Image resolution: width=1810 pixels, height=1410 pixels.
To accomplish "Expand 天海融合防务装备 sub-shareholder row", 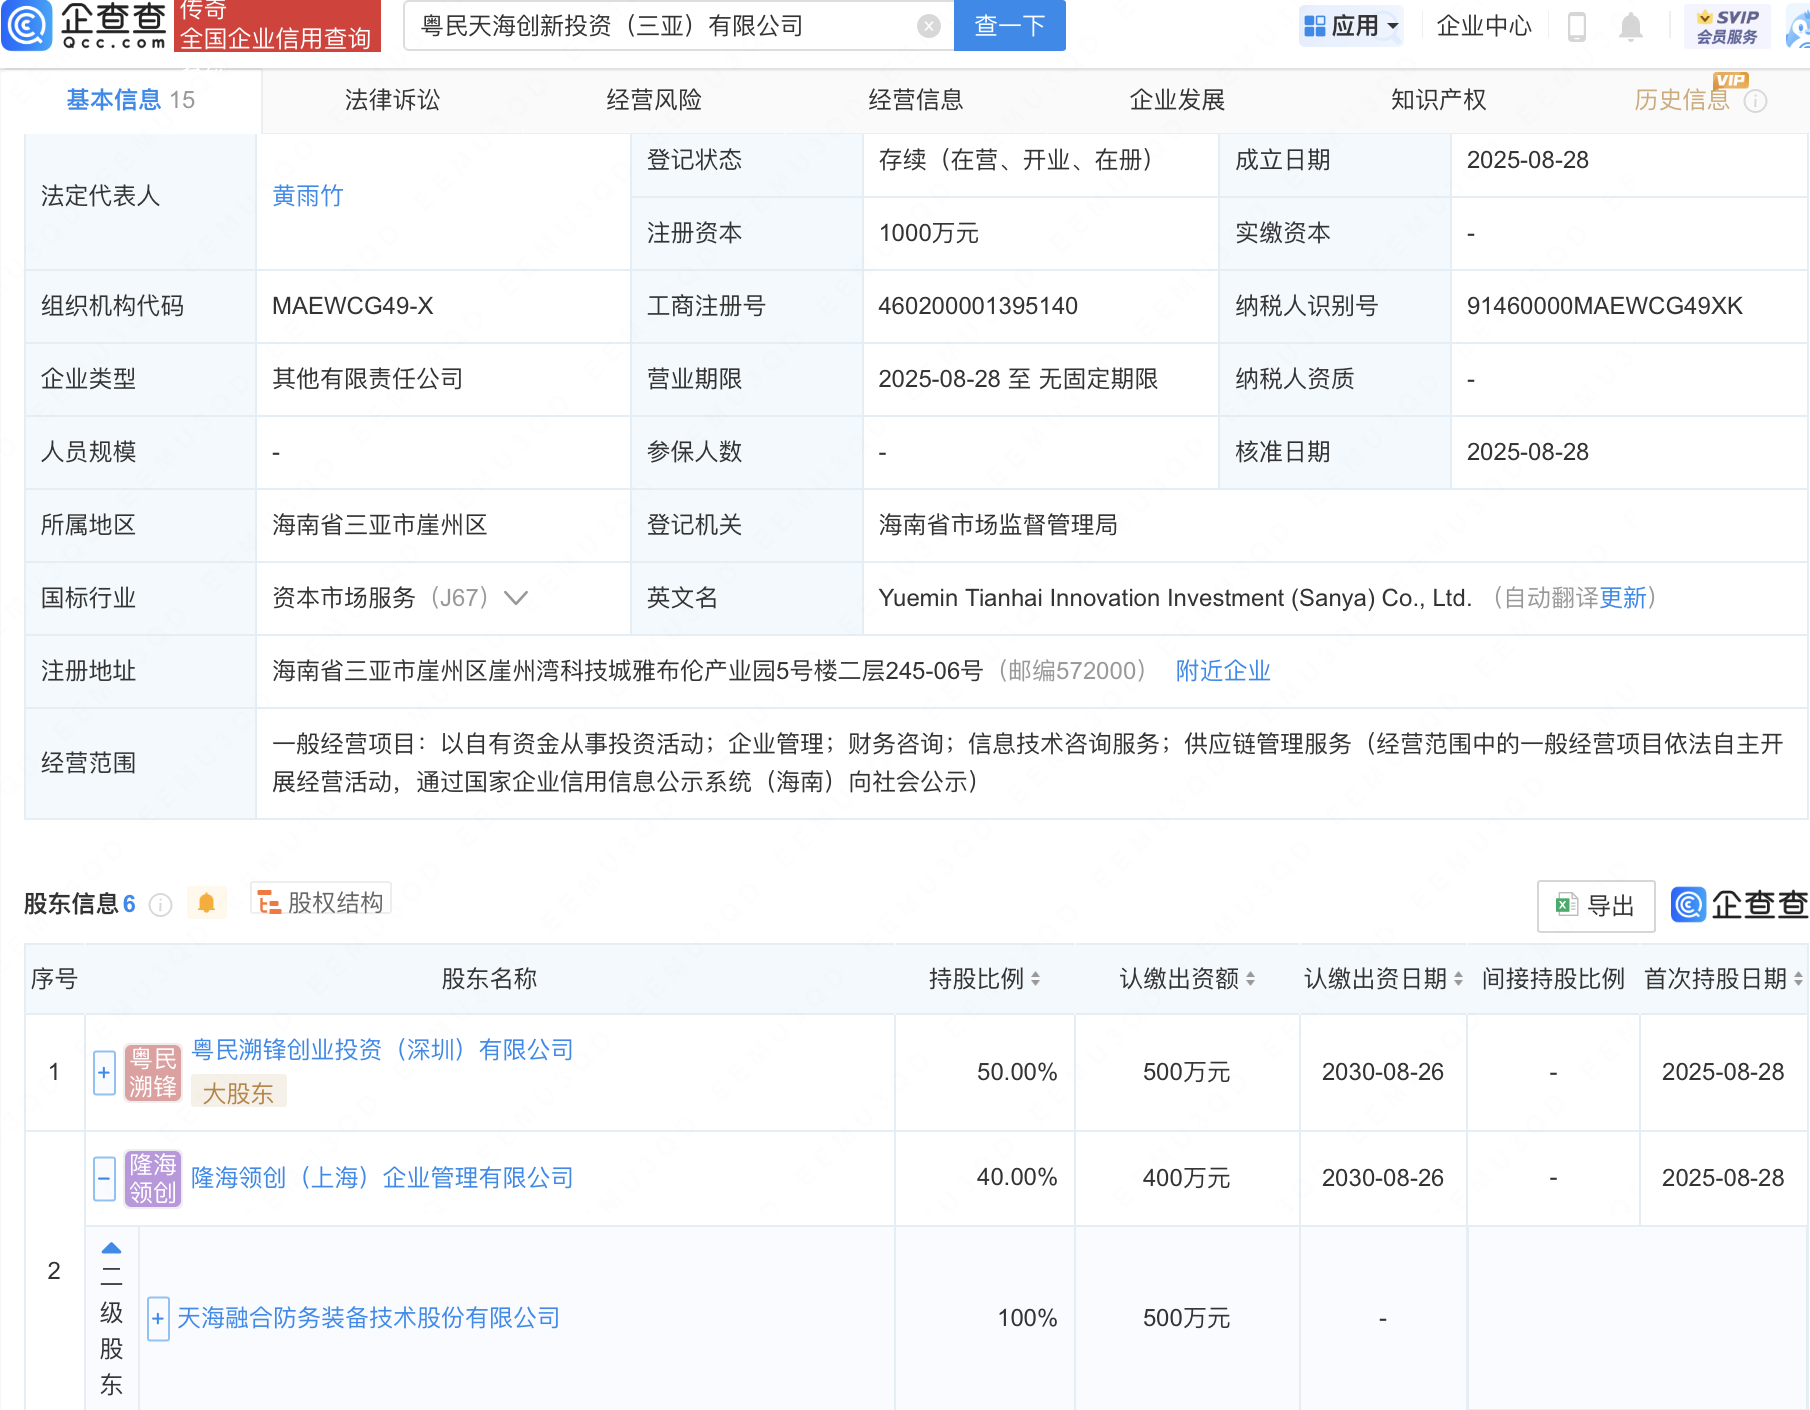I will [158, 1318].
